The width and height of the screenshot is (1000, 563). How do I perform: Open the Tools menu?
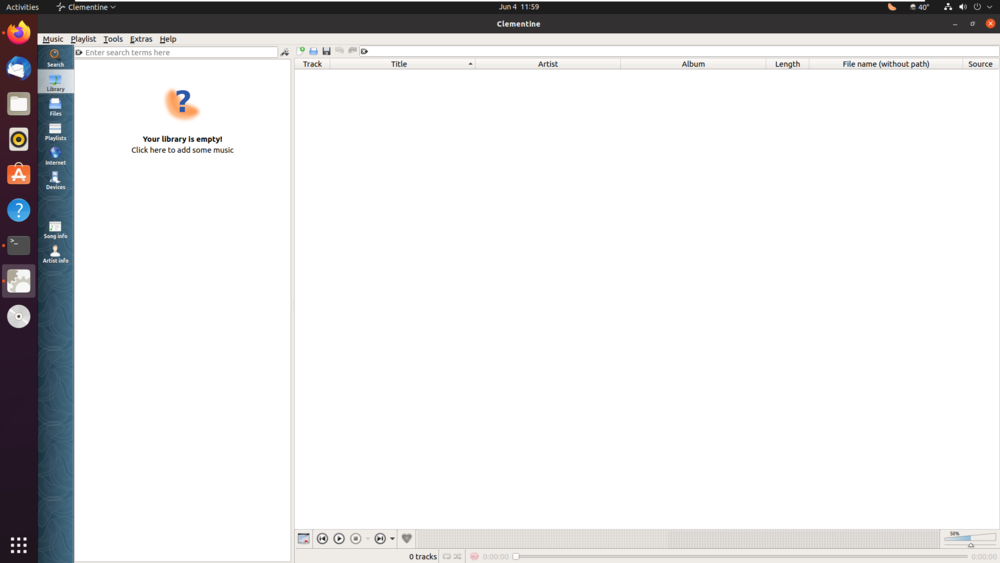click(x=113, y=39)
